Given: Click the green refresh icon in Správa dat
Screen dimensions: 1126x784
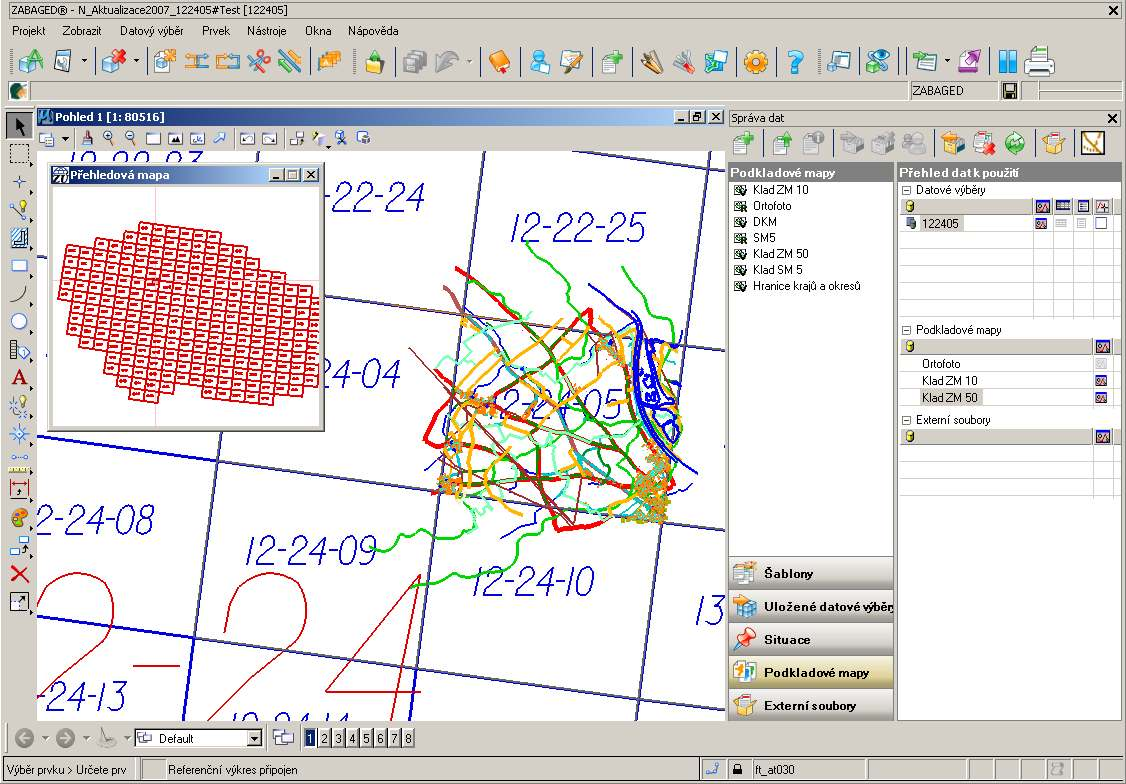Looking at the screenshot, I should [x=1014, y=144].
